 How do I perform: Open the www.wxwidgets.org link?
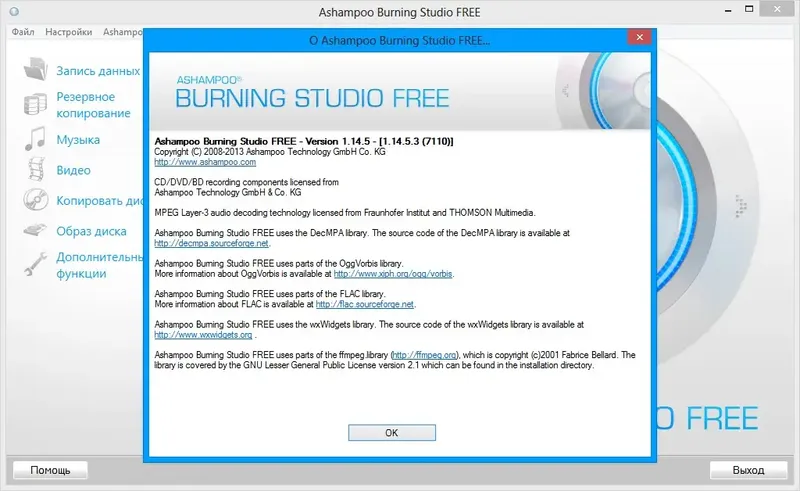tap(203, 335)
